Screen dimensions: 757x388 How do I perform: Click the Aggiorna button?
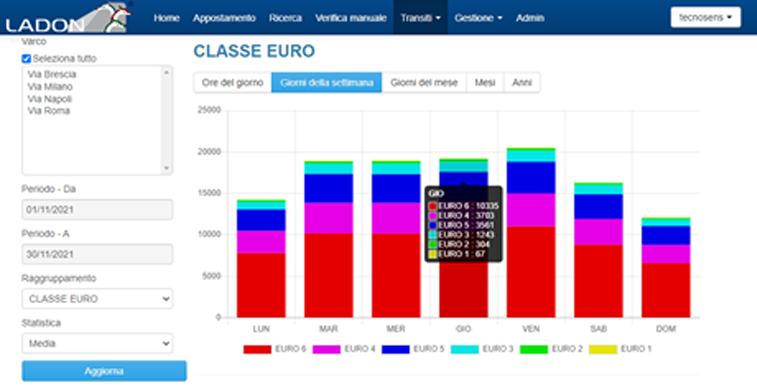(104, 371)
